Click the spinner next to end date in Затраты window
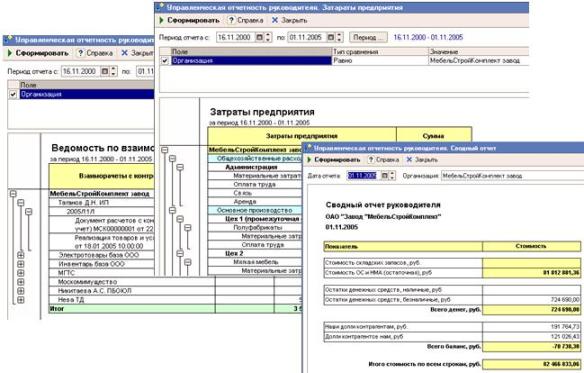584x373 pixels. [x=339, y=37]
